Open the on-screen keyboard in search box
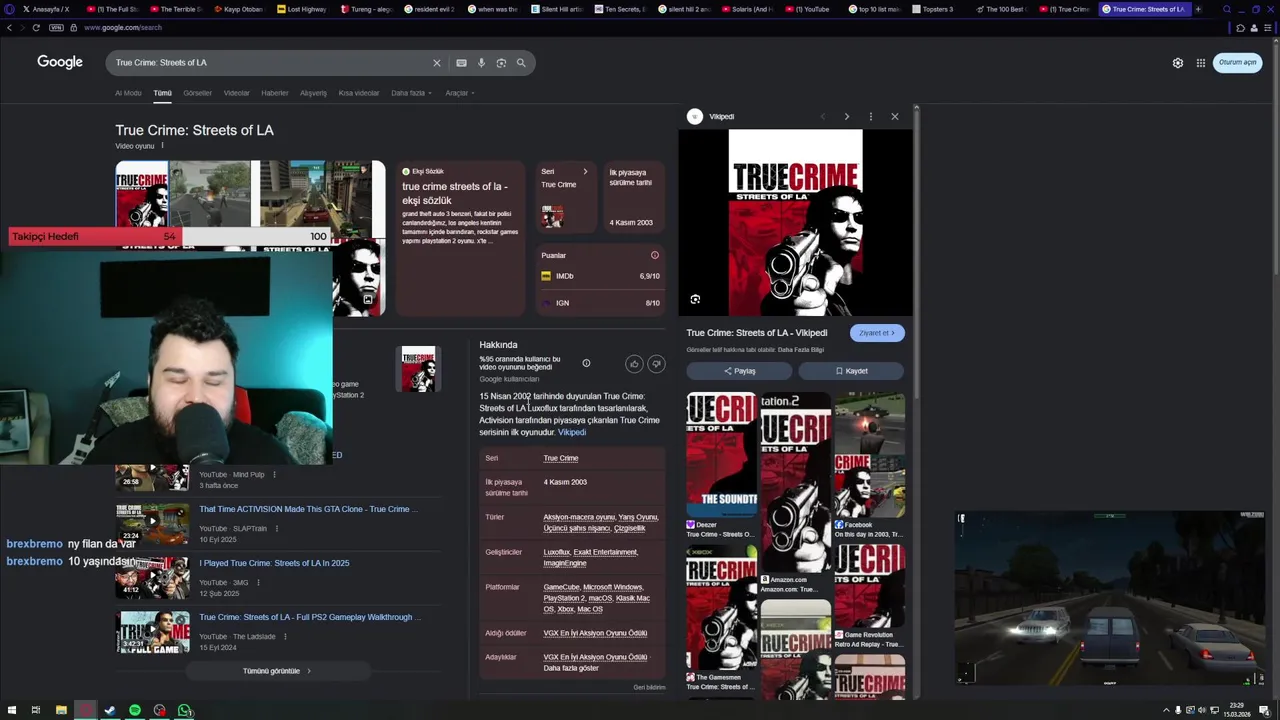The width and height of the screenshot is (1280, 720). tap(461, 63)
